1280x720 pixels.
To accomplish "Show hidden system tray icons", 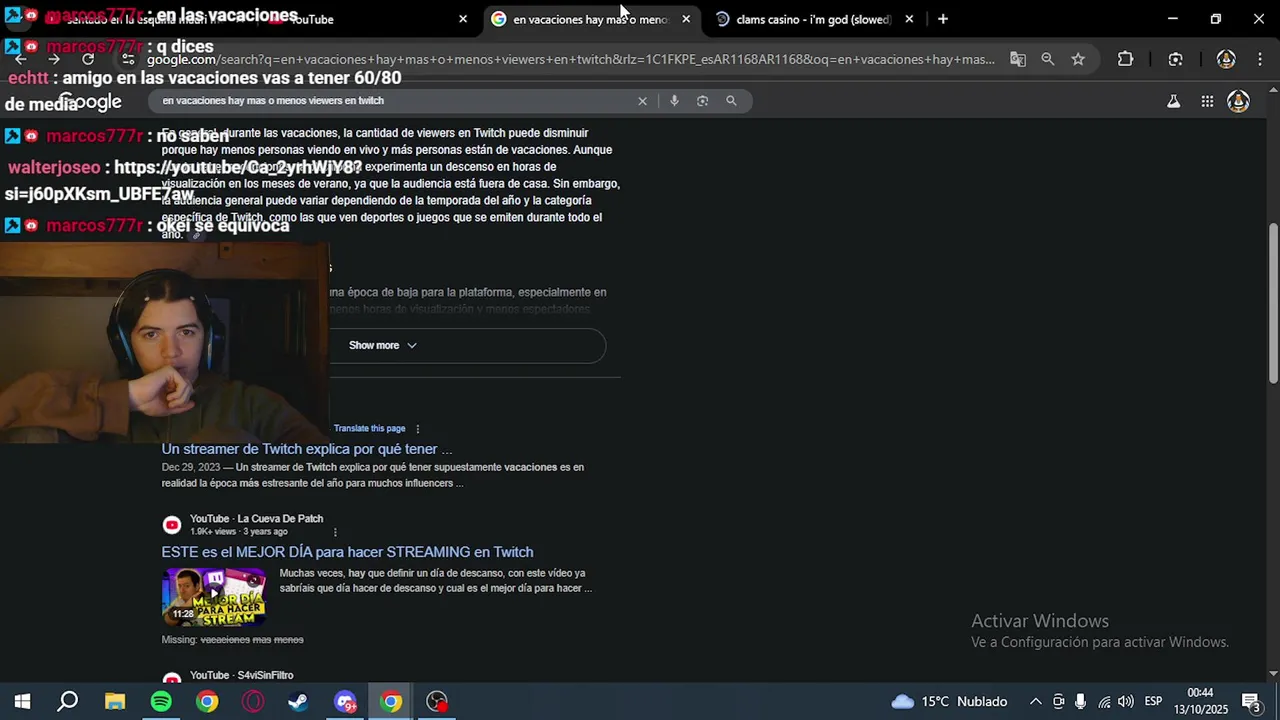I will click(x=1035, y=702).
